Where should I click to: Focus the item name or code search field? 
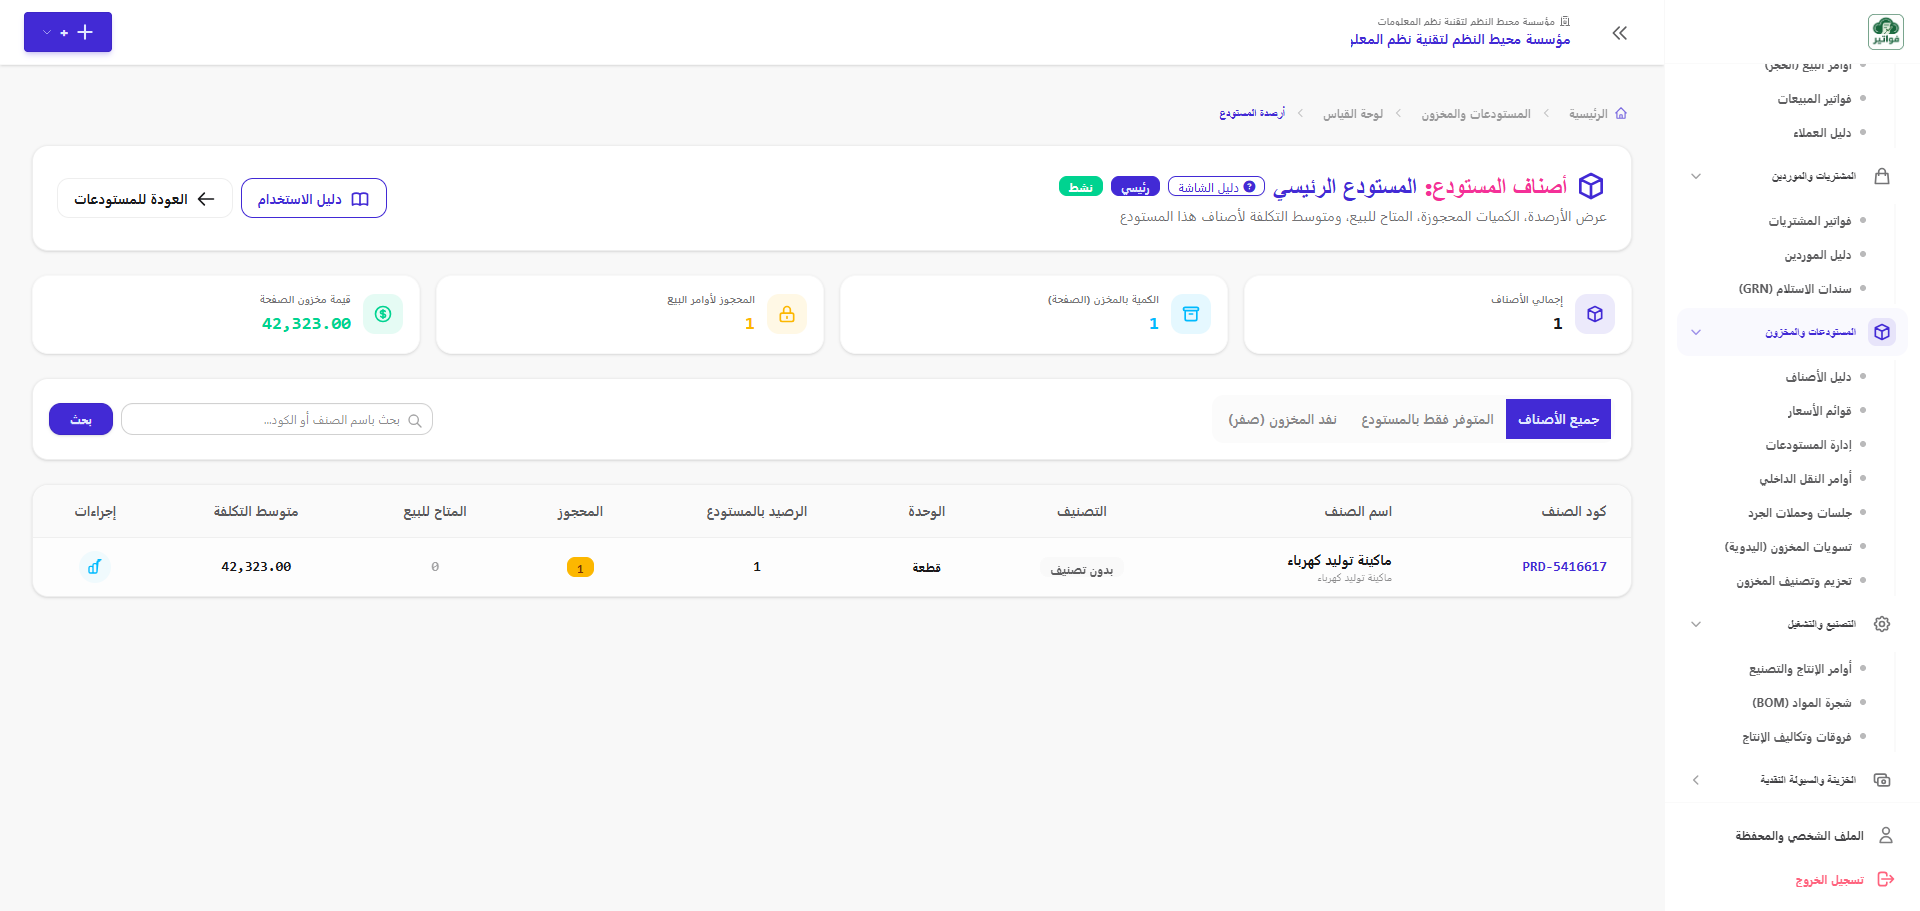(x=277, y=419)
